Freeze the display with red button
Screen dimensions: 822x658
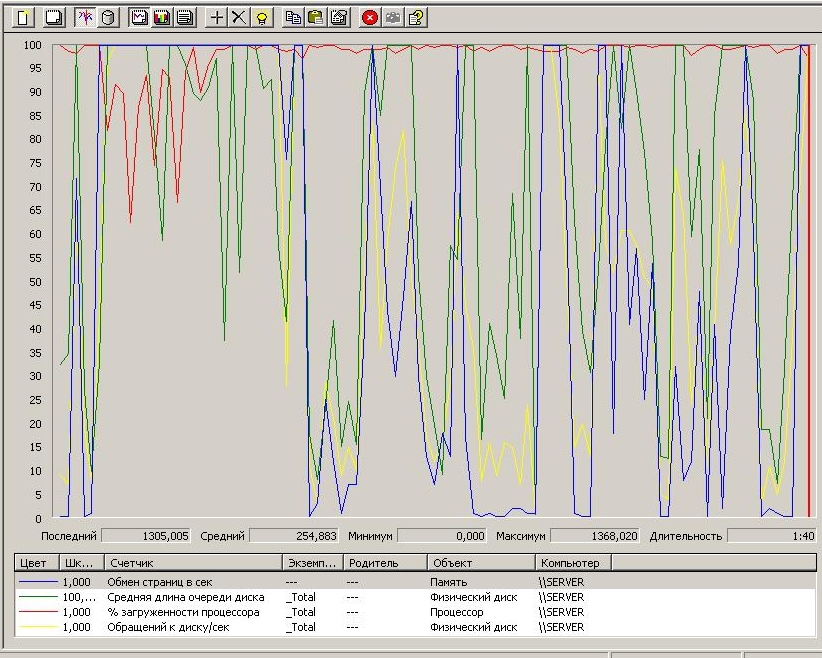[x=370, y=17]
